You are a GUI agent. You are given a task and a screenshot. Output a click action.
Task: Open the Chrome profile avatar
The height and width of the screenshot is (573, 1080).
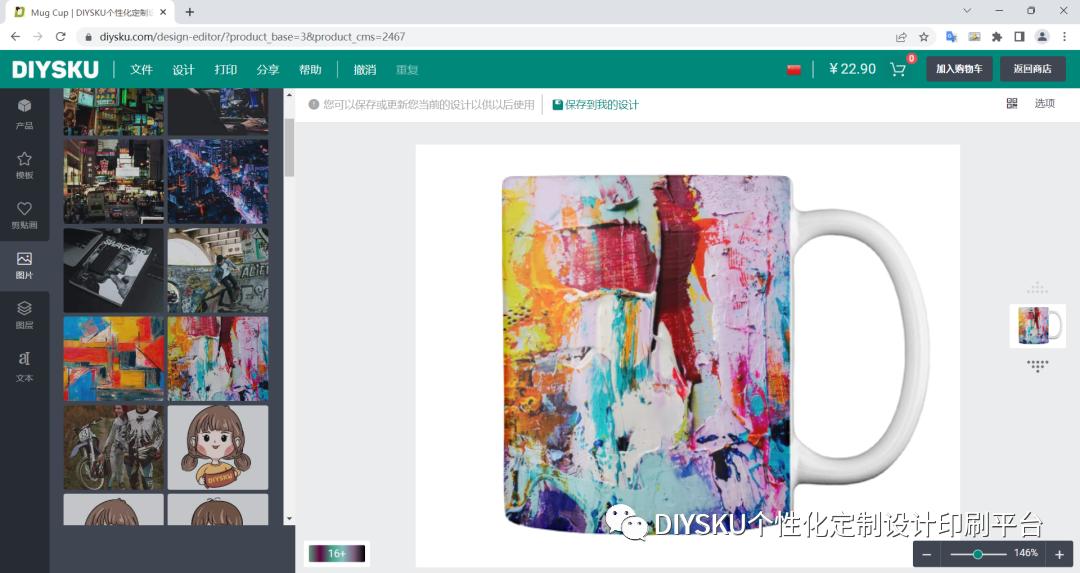point(1042,37)
